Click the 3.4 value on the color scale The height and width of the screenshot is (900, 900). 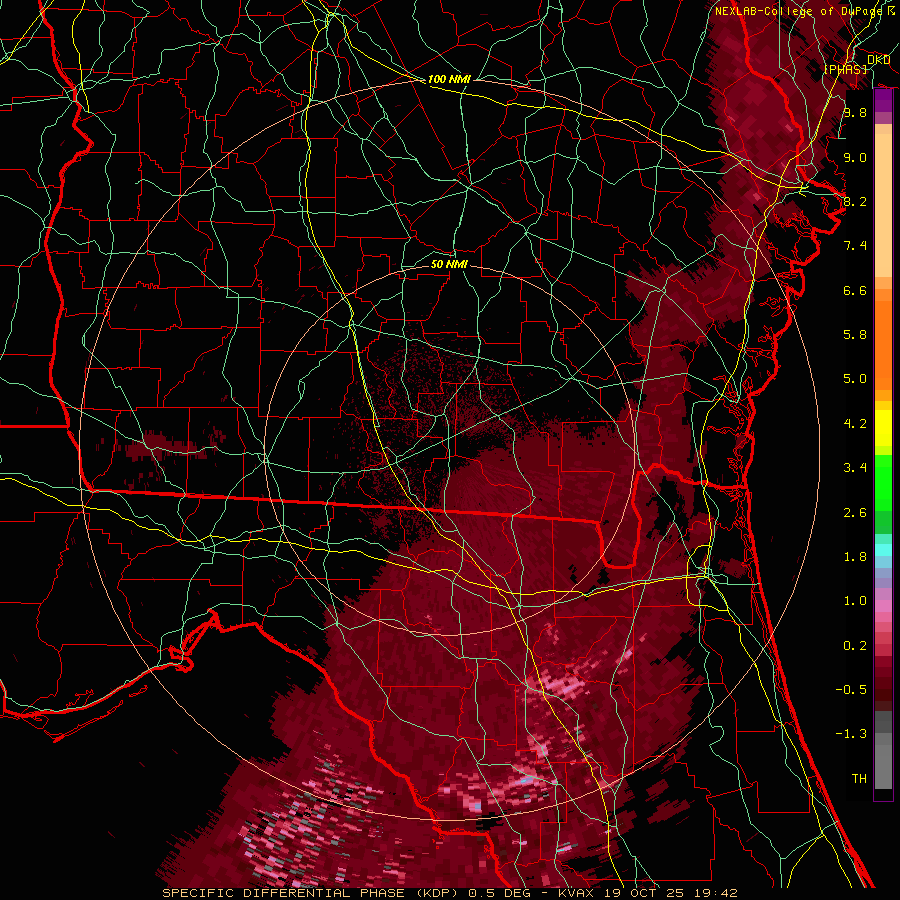pos(855,468)
